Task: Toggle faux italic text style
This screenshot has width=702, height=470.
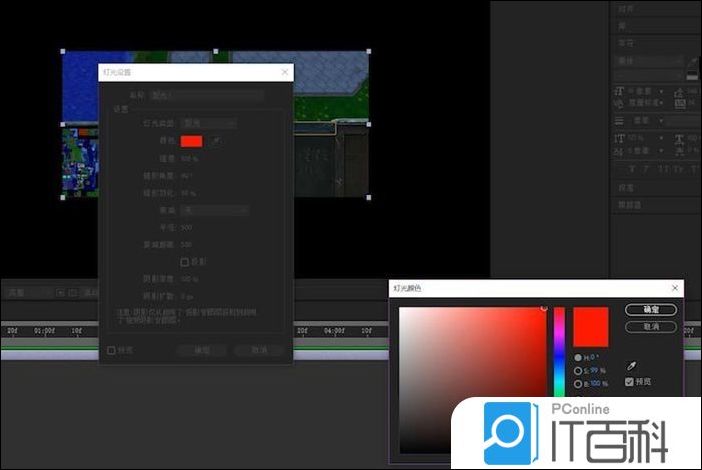Action: (x=646, y=169)
